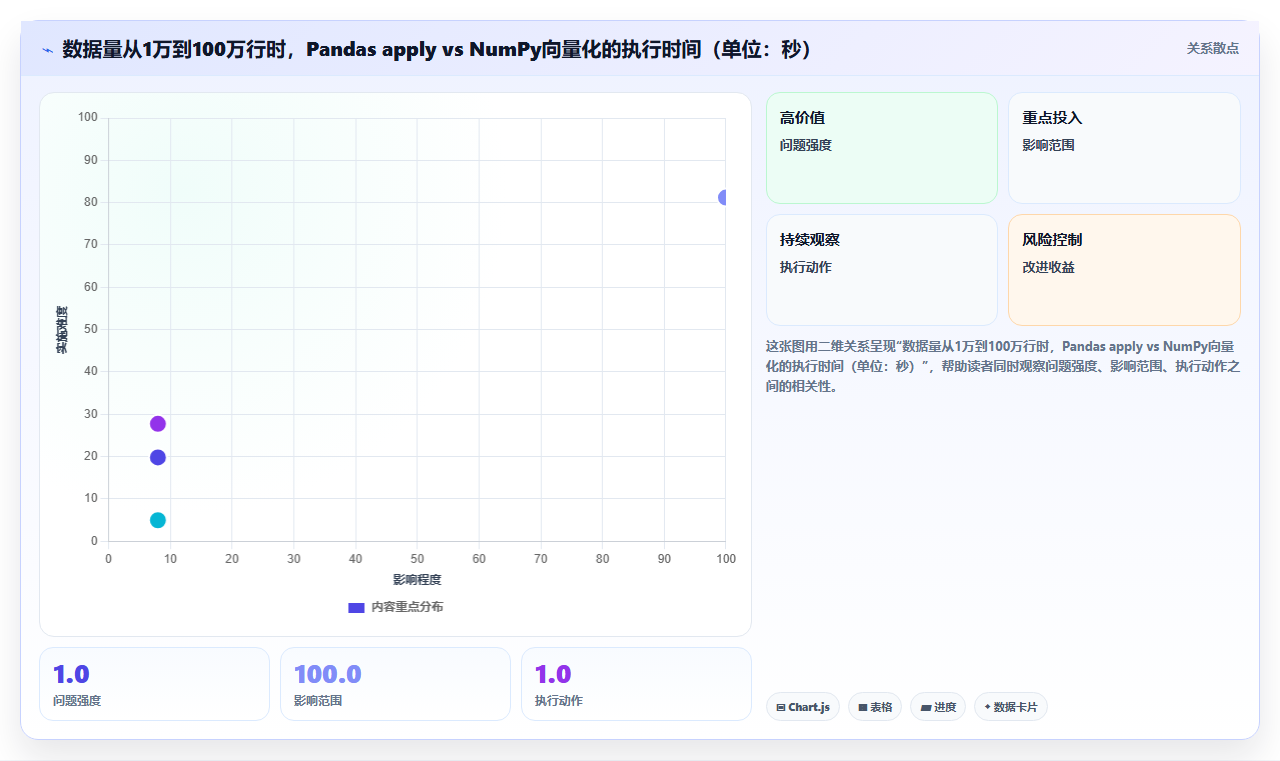Open the 重点投入 quadrant card

point(1124,148)
